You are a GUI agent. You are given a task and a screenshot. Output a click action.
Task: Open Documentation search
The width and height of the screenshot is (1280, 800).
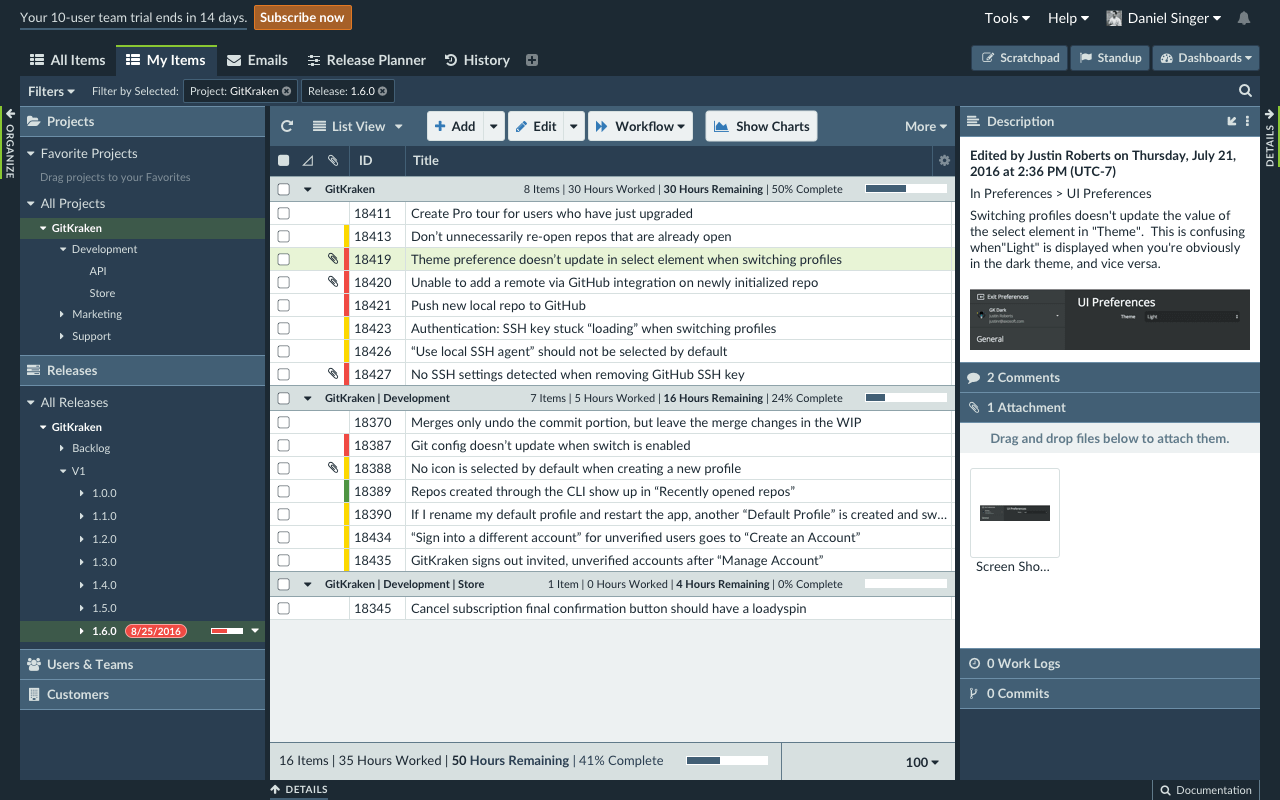tap(1206, 790)
